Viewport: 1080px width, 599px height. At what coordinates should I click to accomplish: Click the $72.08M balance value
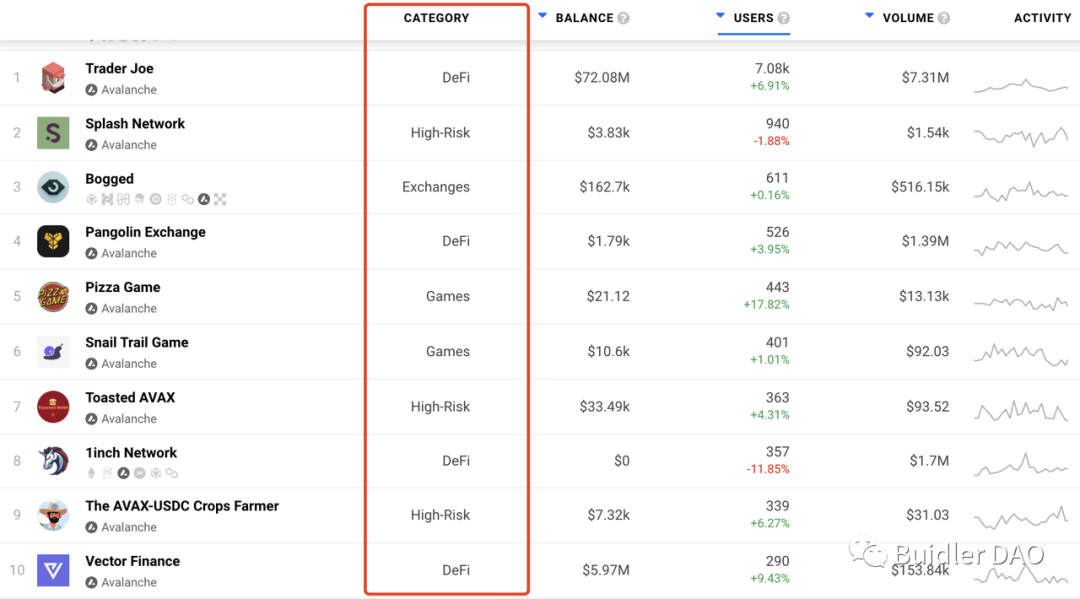[602, 78]
